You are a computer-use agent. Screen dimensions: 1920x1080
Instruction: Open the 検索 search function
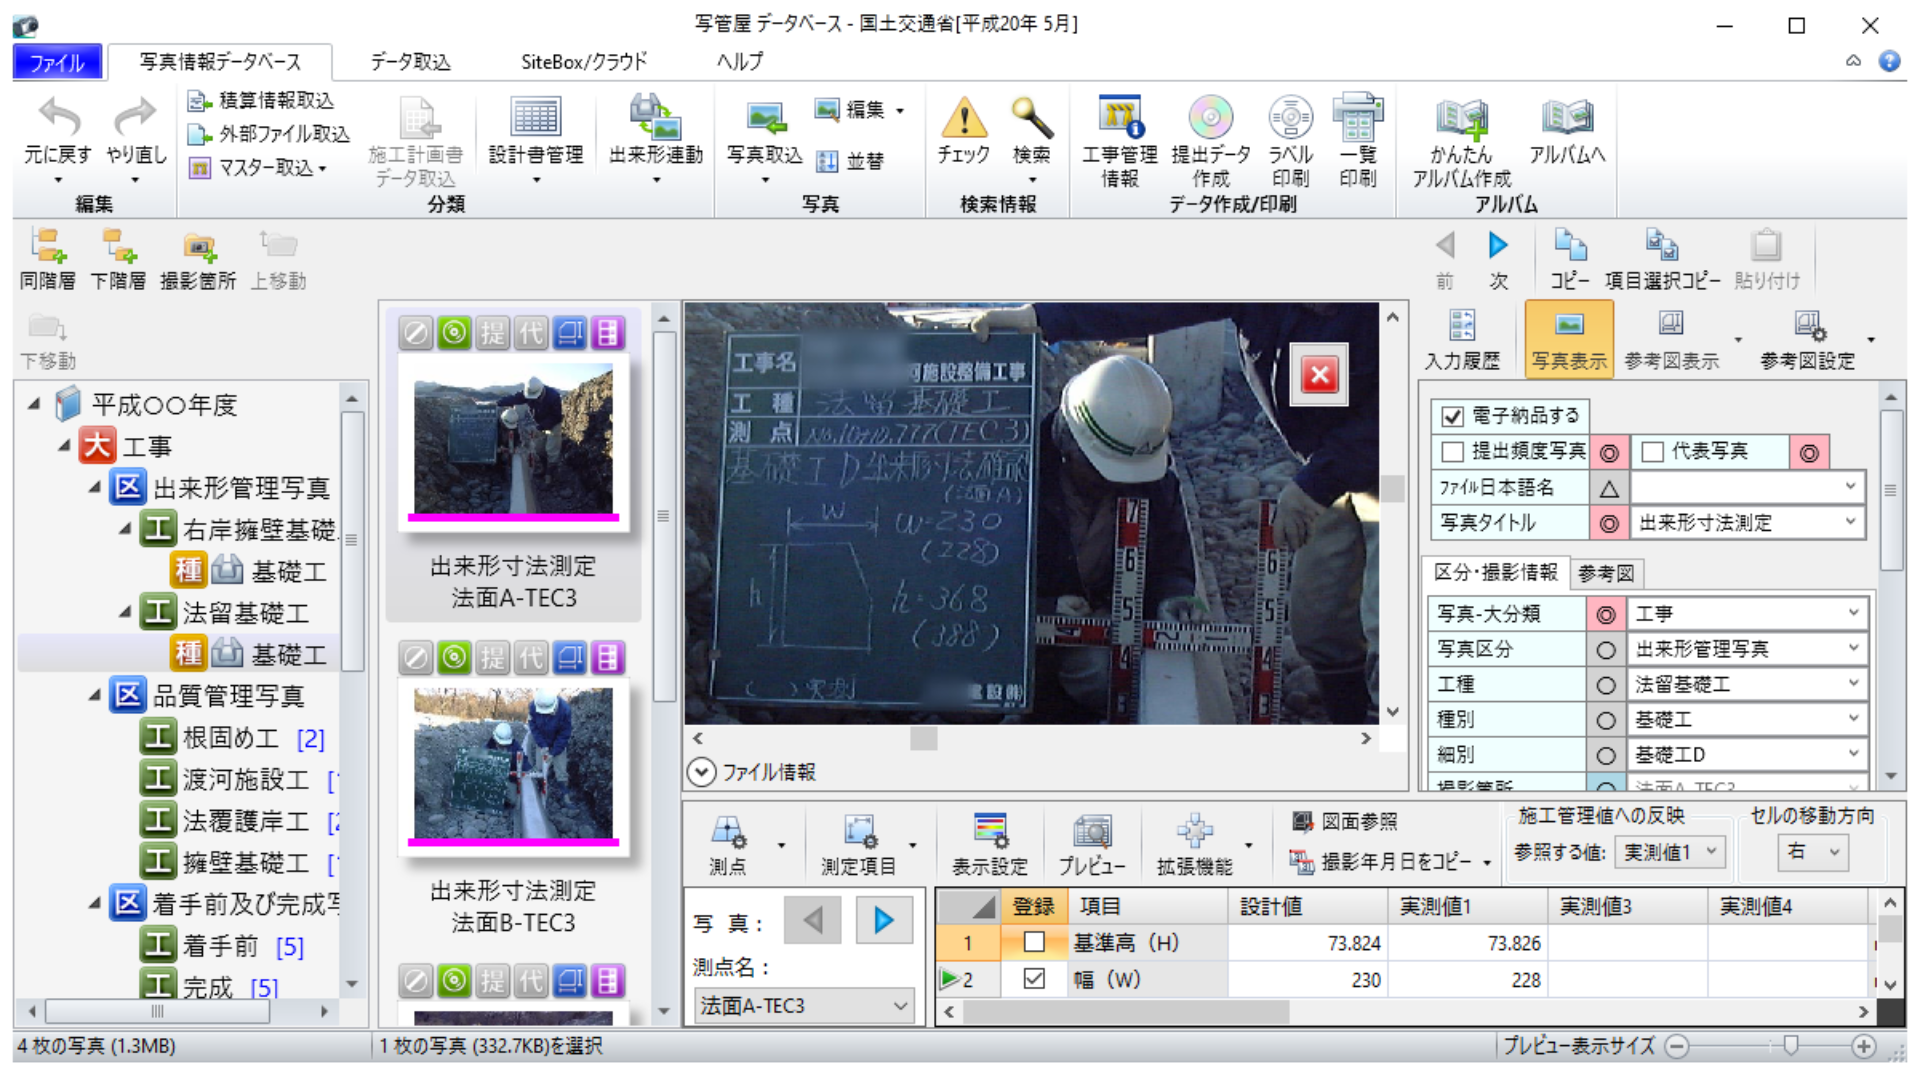click(x=1032, y=140)
